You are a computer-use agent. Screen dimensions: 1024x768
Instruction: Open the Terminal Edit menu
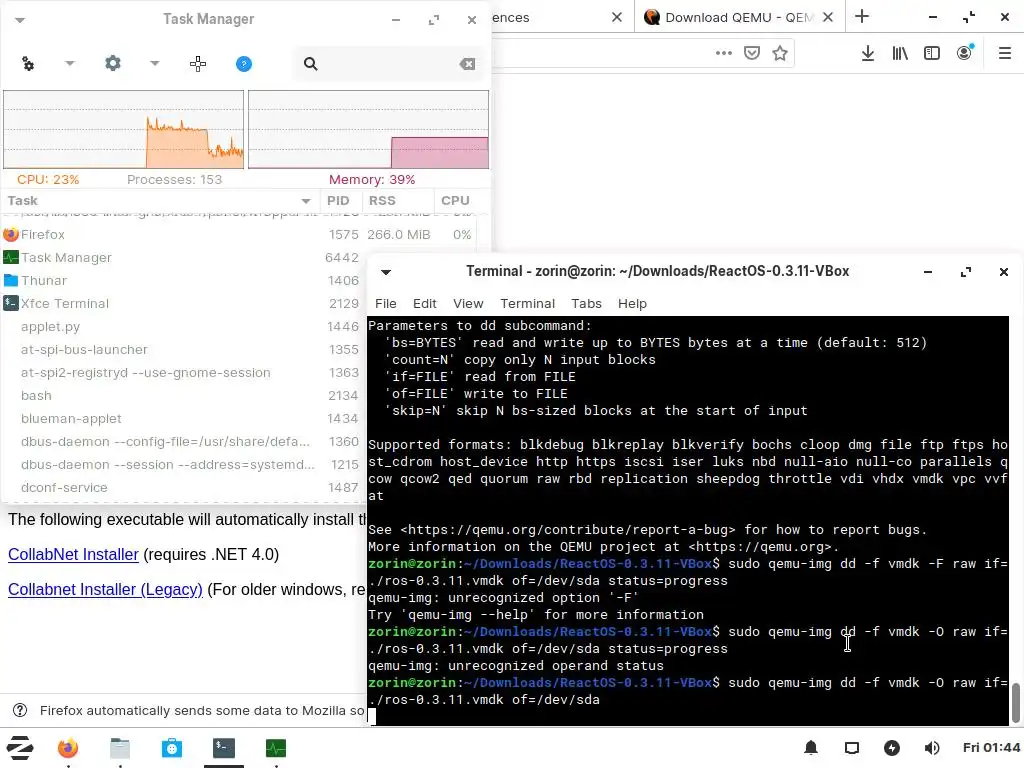(x=424, y=304)
